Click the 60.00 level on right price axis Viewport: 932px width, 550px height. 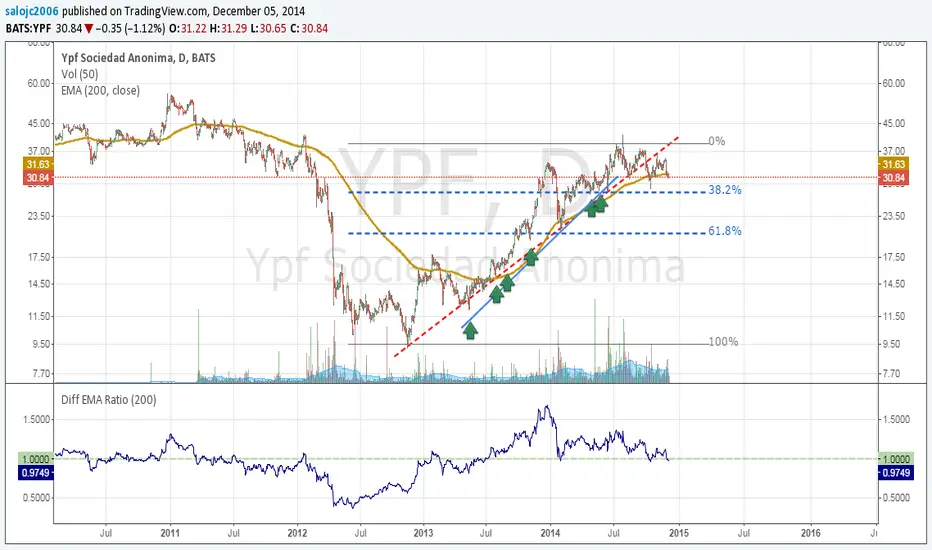893,84
